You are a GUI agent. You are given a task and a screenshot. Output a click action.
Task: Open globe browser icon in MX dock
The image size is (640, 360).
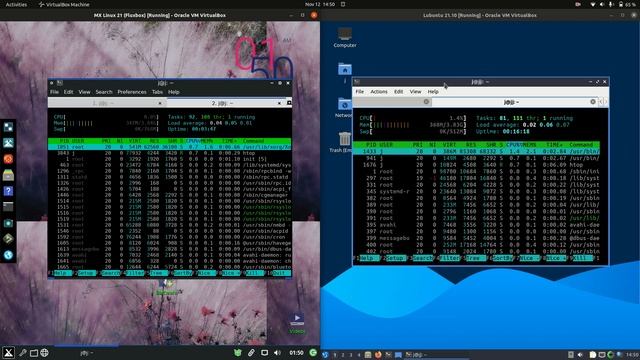tap(8, 255)
